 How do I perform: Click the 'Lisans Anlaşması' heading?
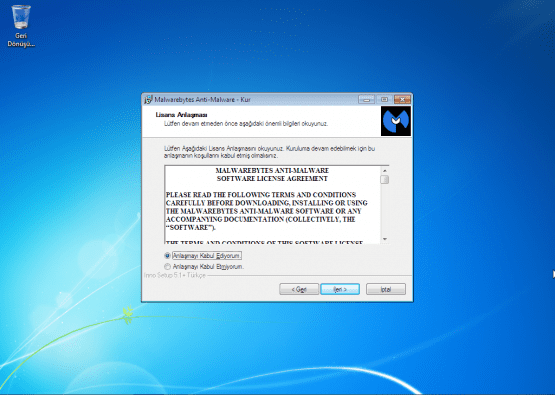(181, 115)
